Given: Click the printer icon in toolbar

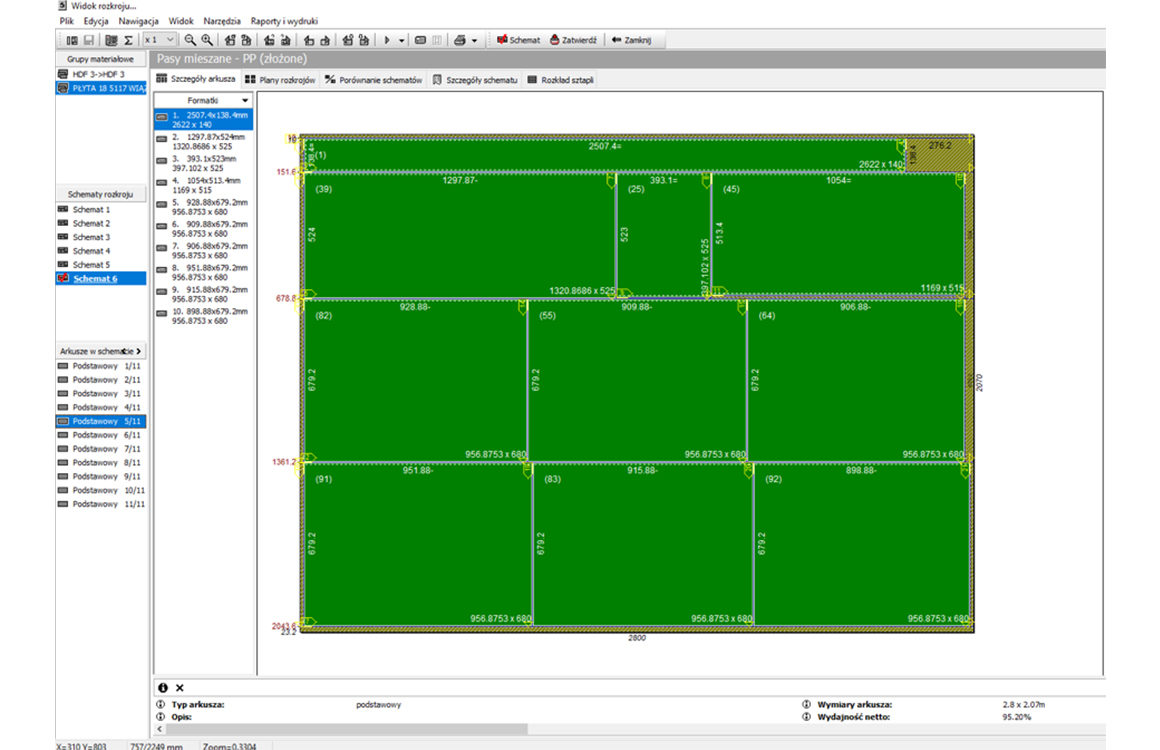Looking at the screenshot, I should (459, 40).
